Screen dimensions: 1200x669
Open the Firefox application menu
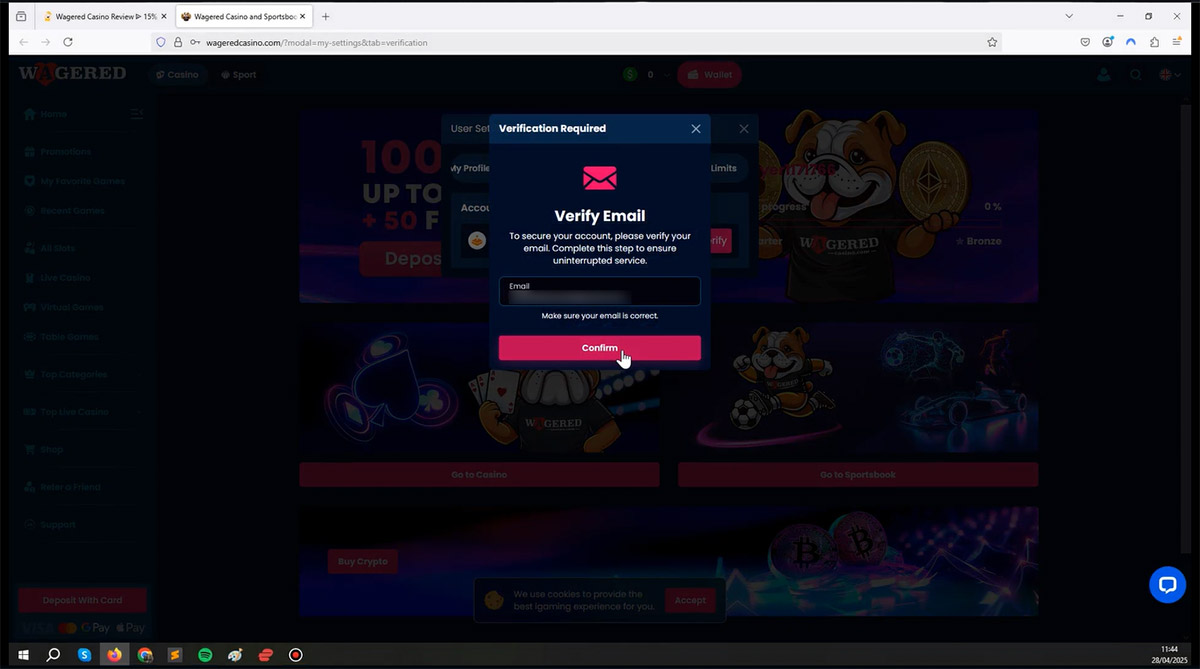pos(1178,42)
